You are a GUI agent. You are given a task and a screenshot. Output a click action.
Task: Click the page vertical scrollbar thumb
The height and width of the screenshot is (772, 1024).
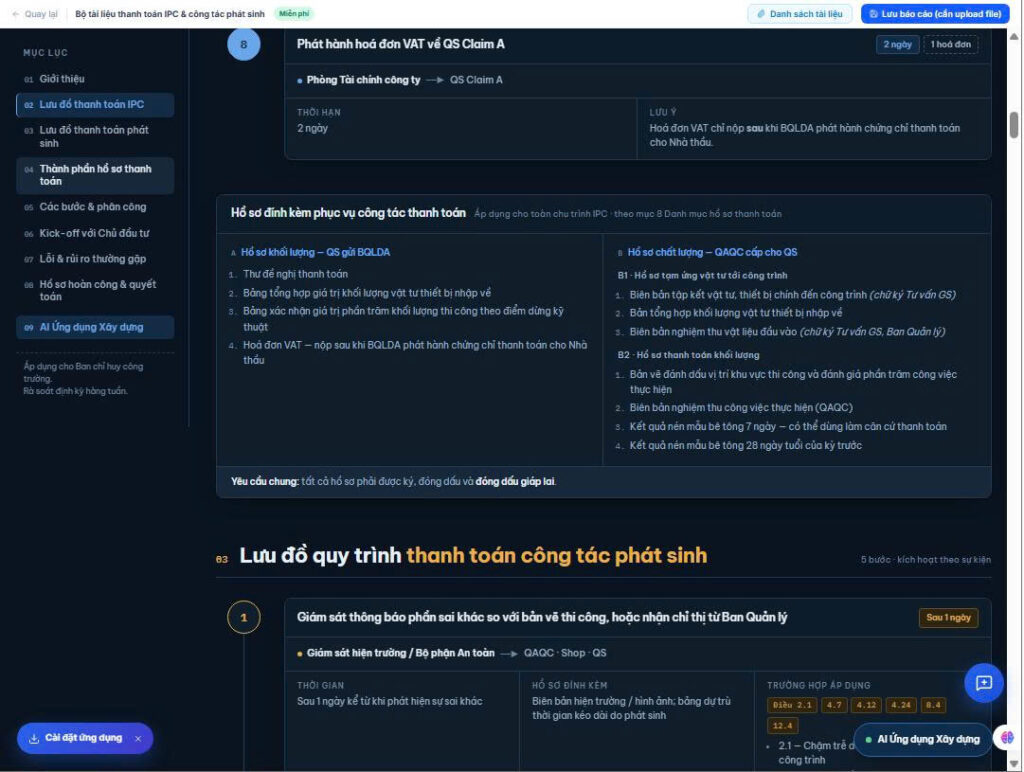pos(1014,125)
